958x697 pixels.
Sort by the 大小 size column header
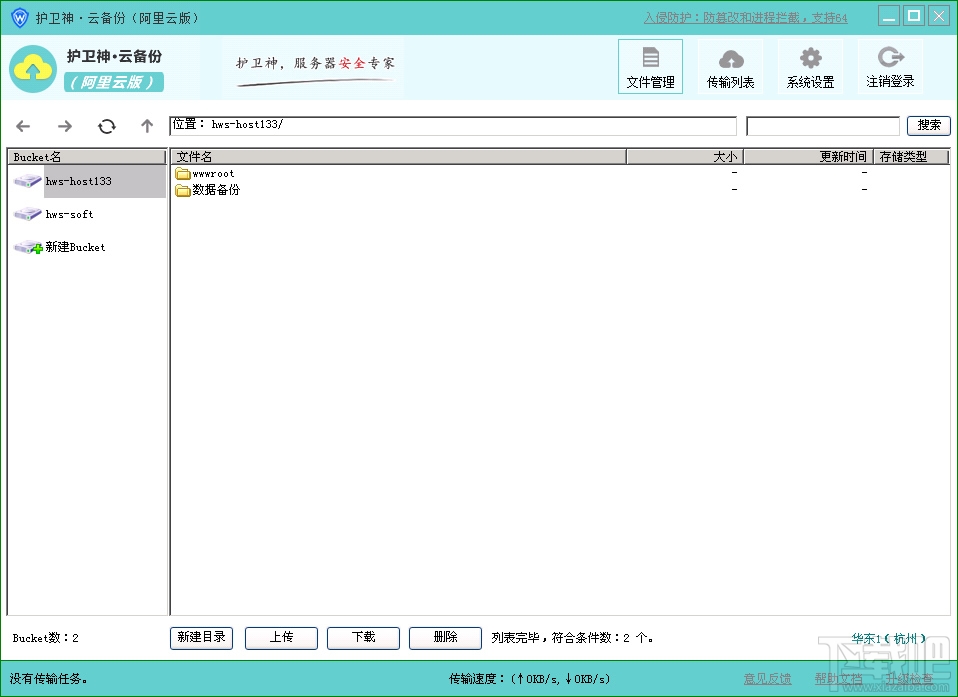[x=685, y=156]
